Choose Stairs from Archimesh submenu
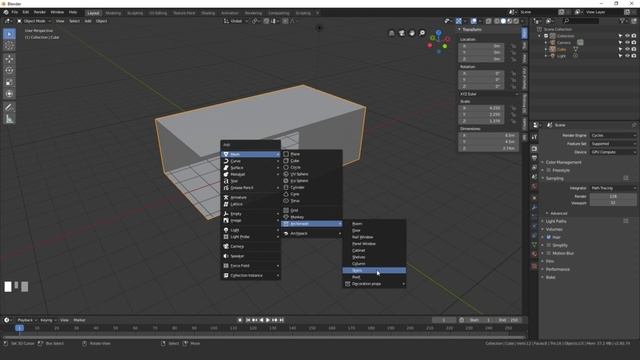 click(x=374, y=271)
